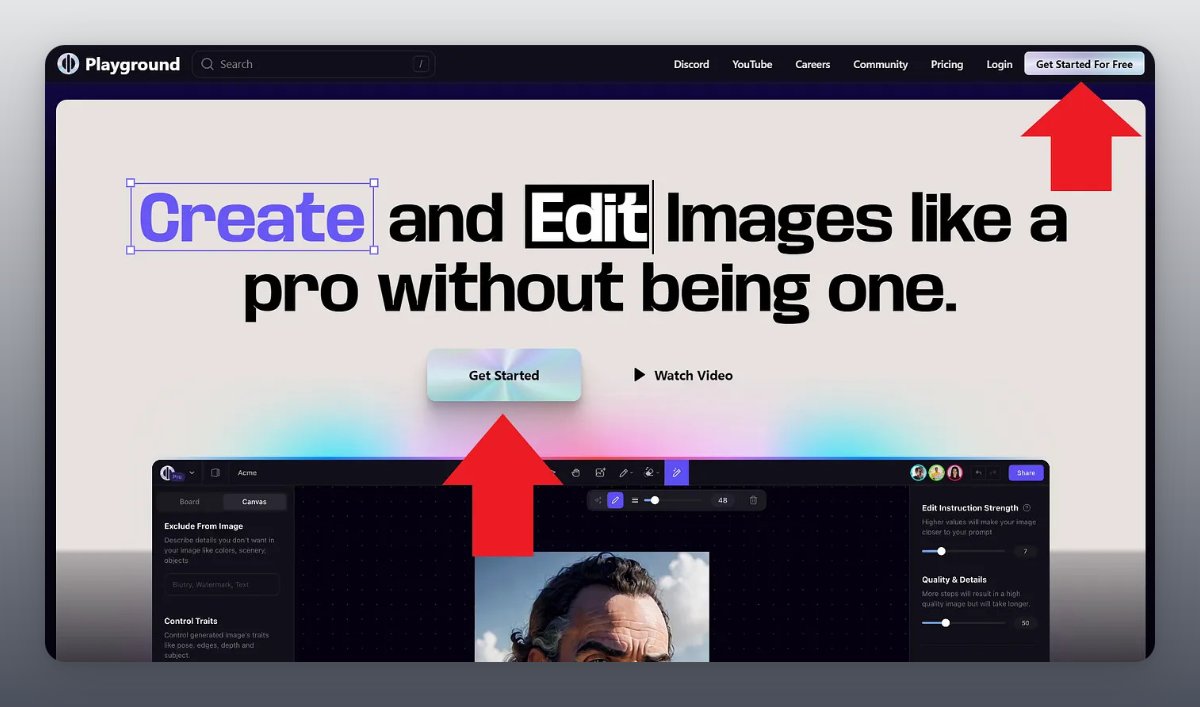This screenshot has height=707, width=1200.
Task: Adjust the Quality & Details slider
Action: point(964,623)
